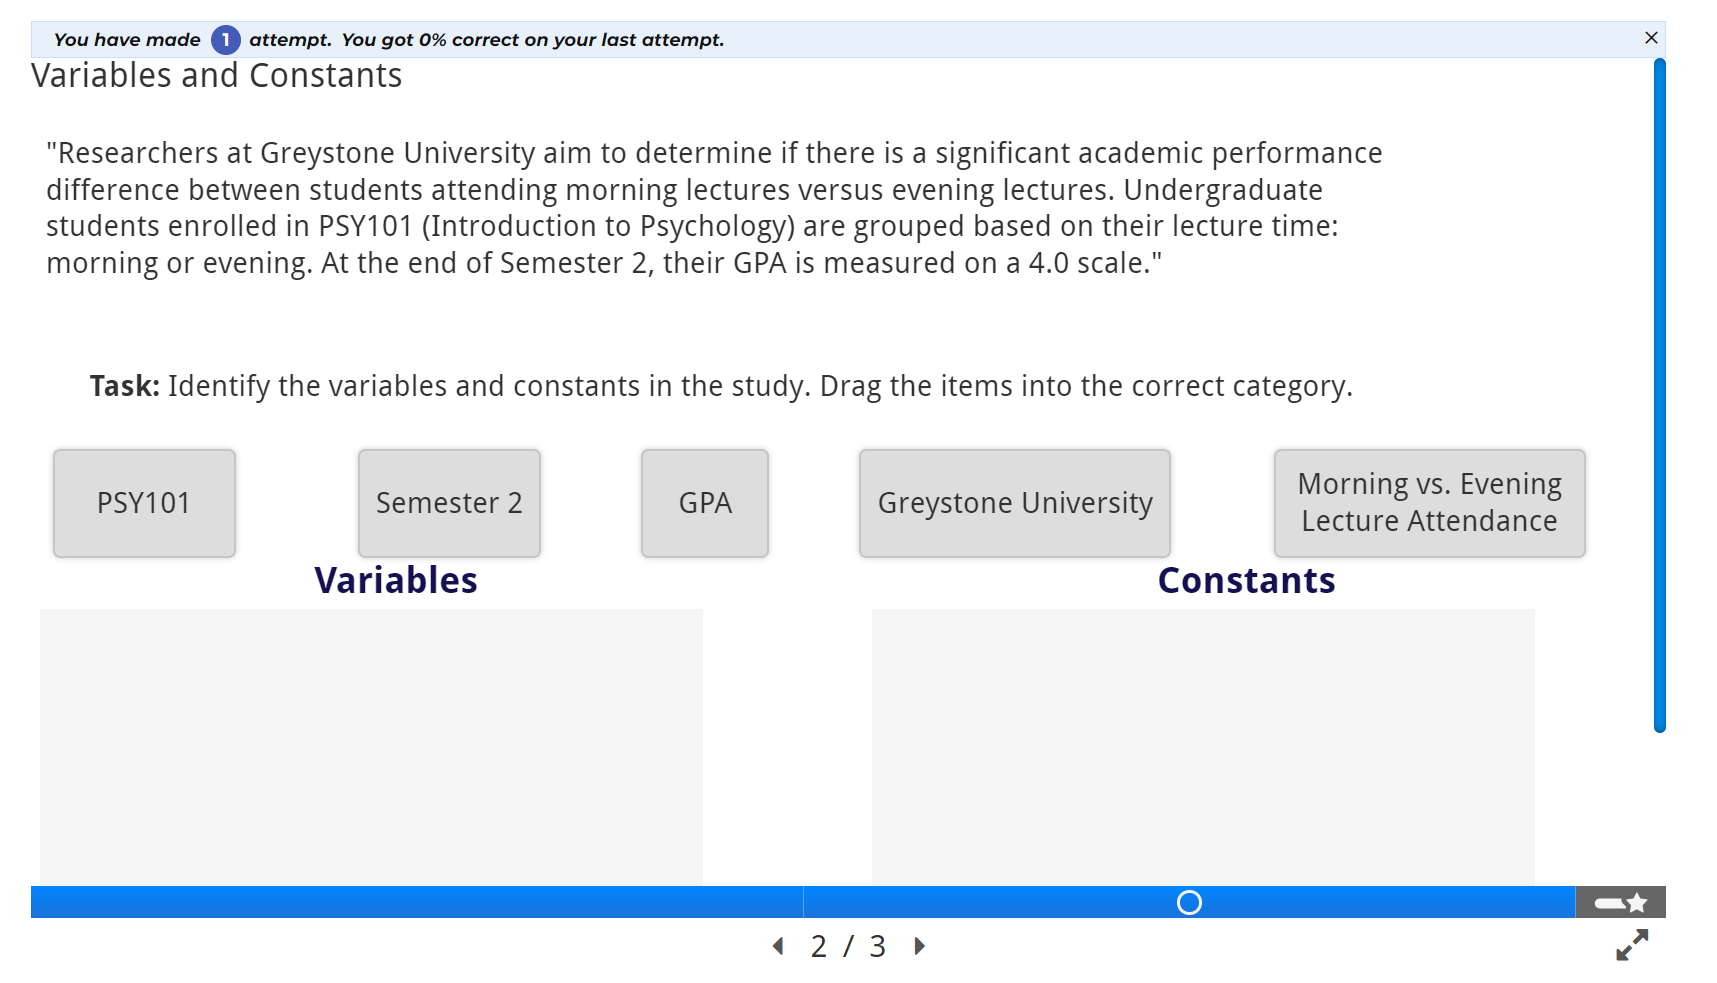Select the Semester 2 item
Screen dimensions: 1717x983
(449, 503)
